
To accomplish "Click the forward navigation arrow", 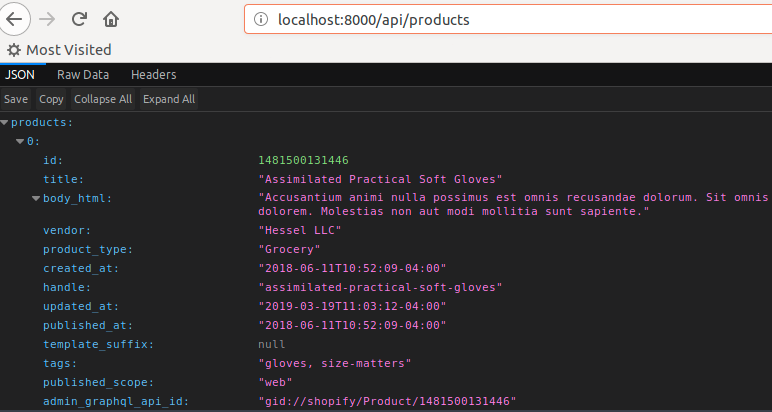I will tap(47, 19).
